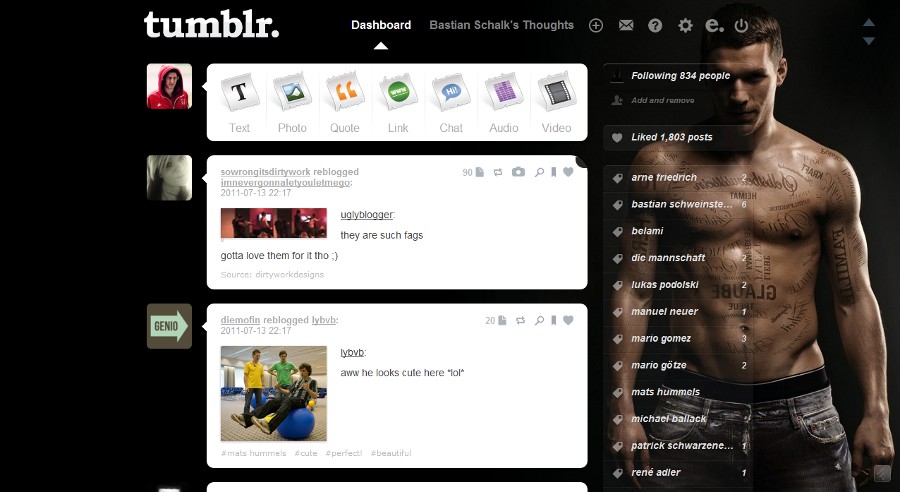This screenshot has width=900, height=492.
Task: Open the mario gomez tracked tag
Action: pos(677,339)
